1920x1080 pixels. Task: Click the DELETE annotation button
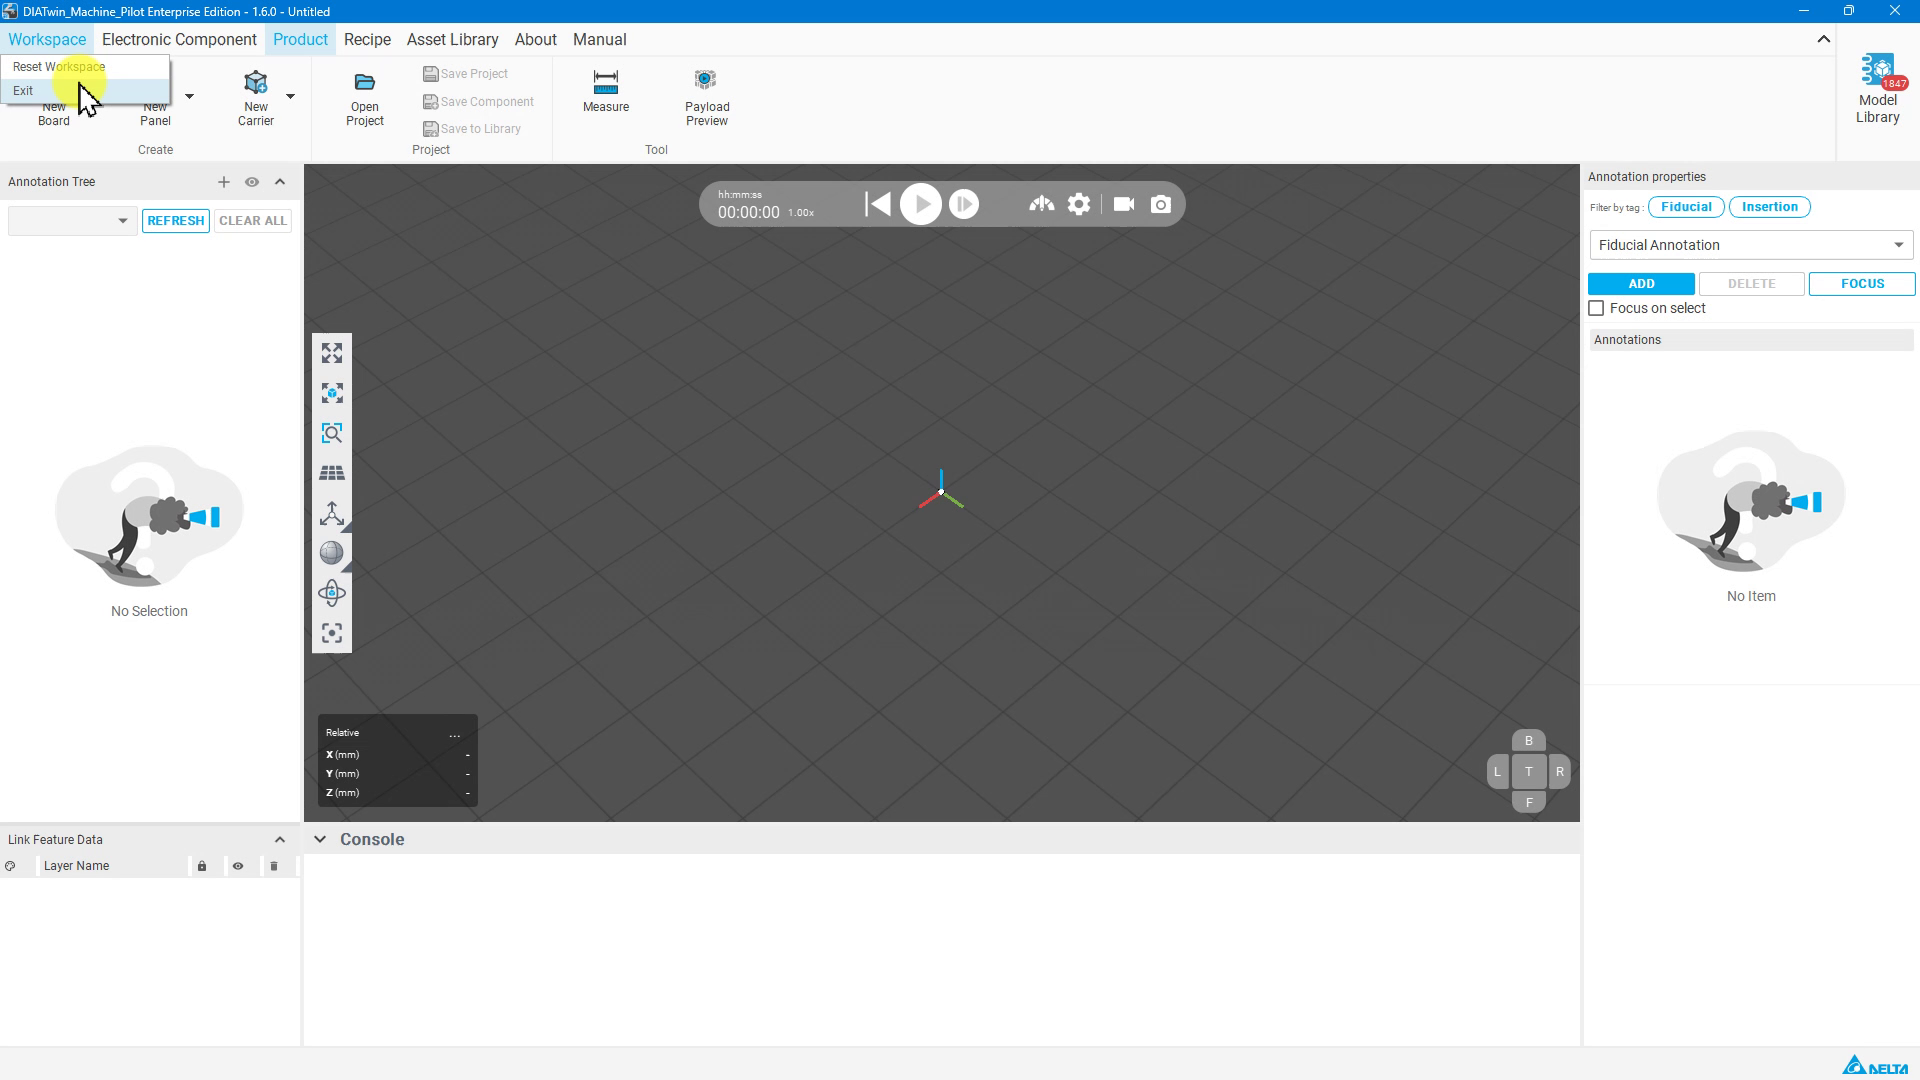click(1751, 284)
